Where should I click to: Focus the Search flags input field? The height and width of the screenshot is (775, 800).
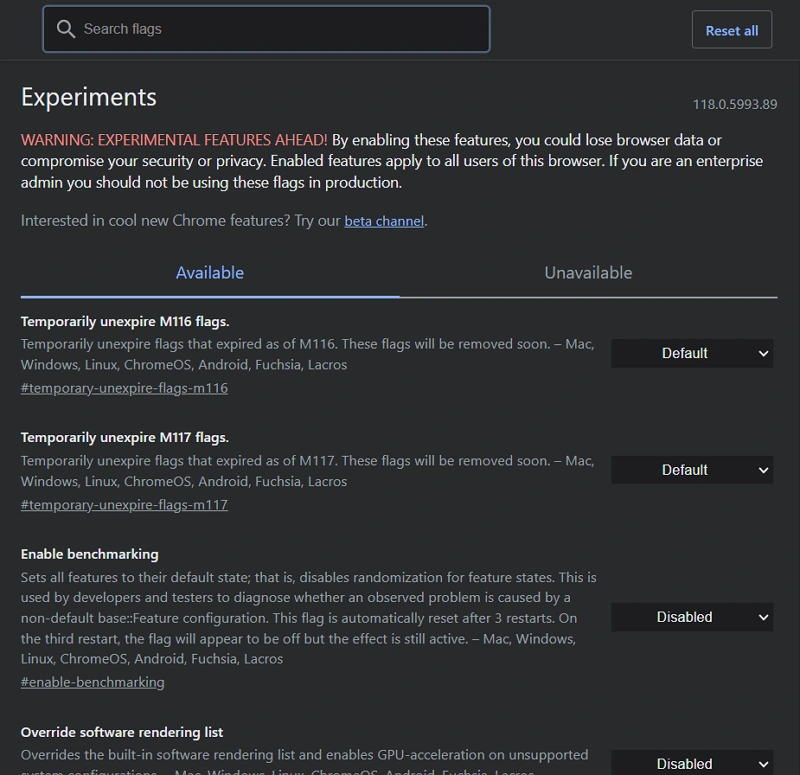click(266, 29)
